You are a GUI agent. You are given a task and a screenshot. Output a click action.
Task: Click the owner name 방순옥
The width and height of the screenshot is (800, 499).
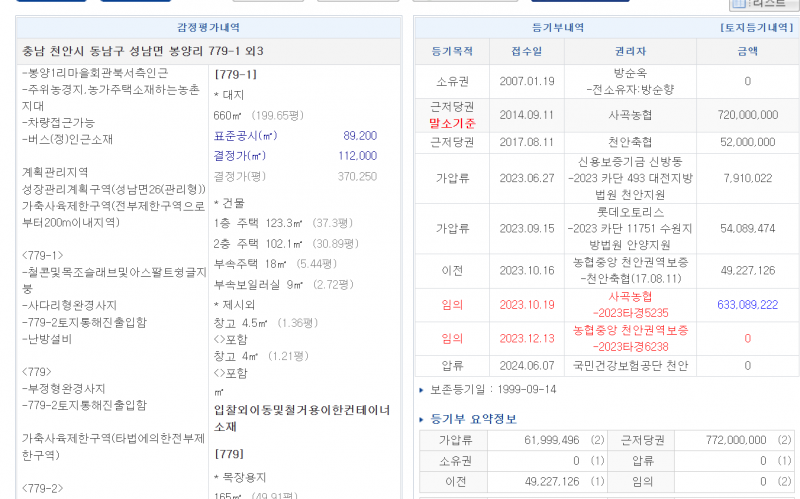click(x=630, y=73)
